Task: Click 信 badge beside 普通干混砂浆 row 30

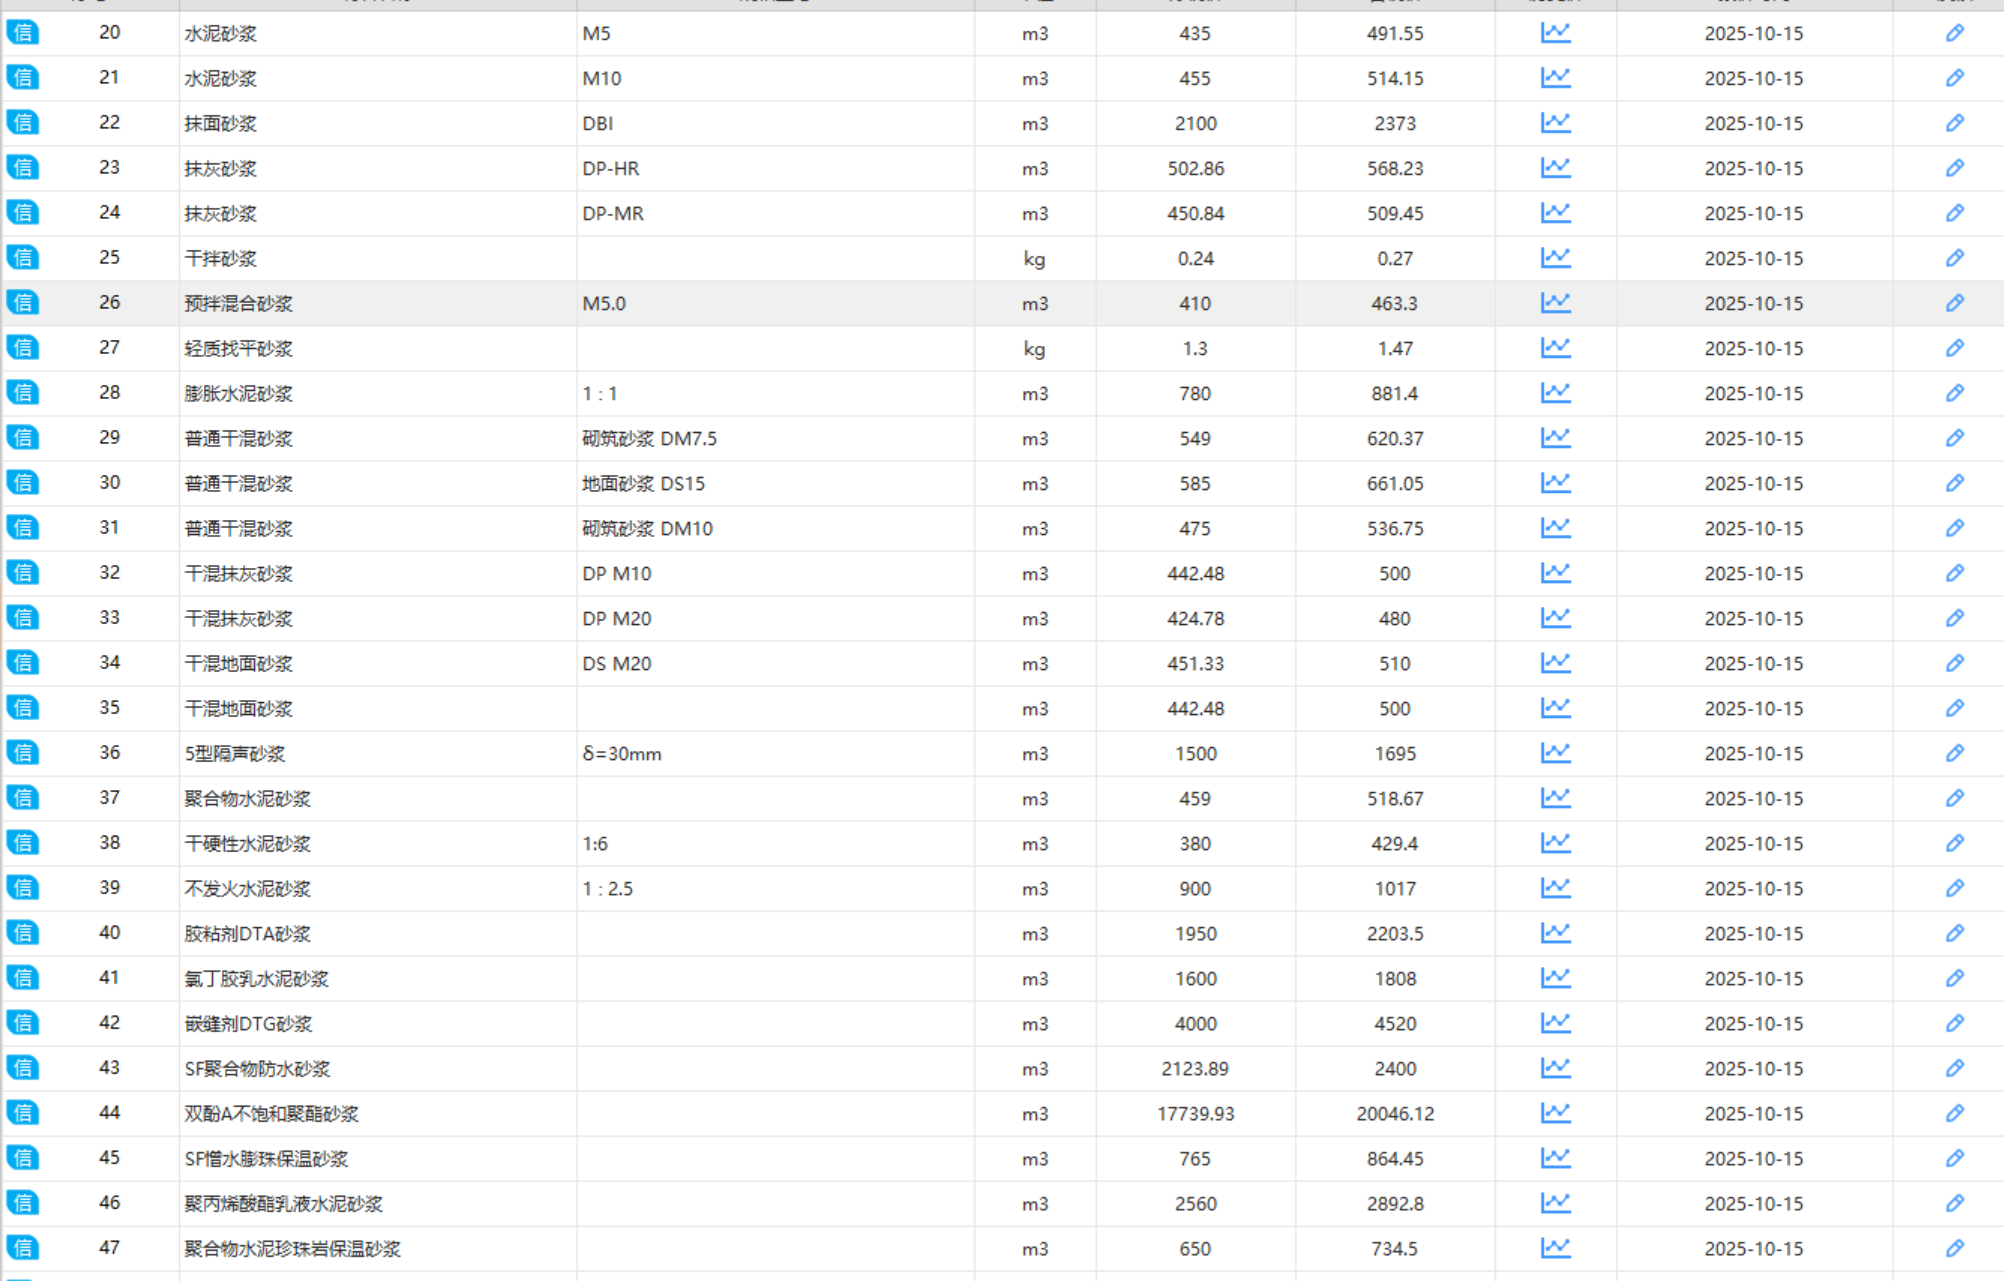Action: coord(22,483)
